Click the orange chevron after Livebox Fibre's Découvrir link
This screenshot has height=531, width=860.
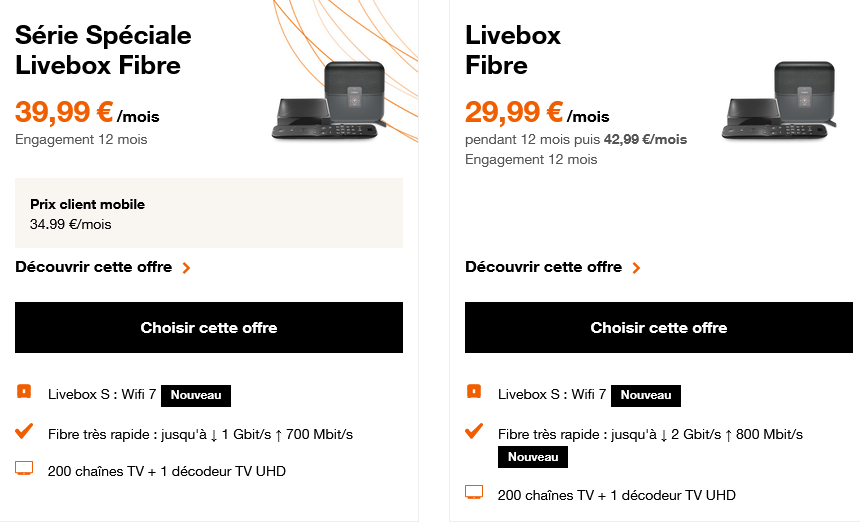click(x=637, y=268)
